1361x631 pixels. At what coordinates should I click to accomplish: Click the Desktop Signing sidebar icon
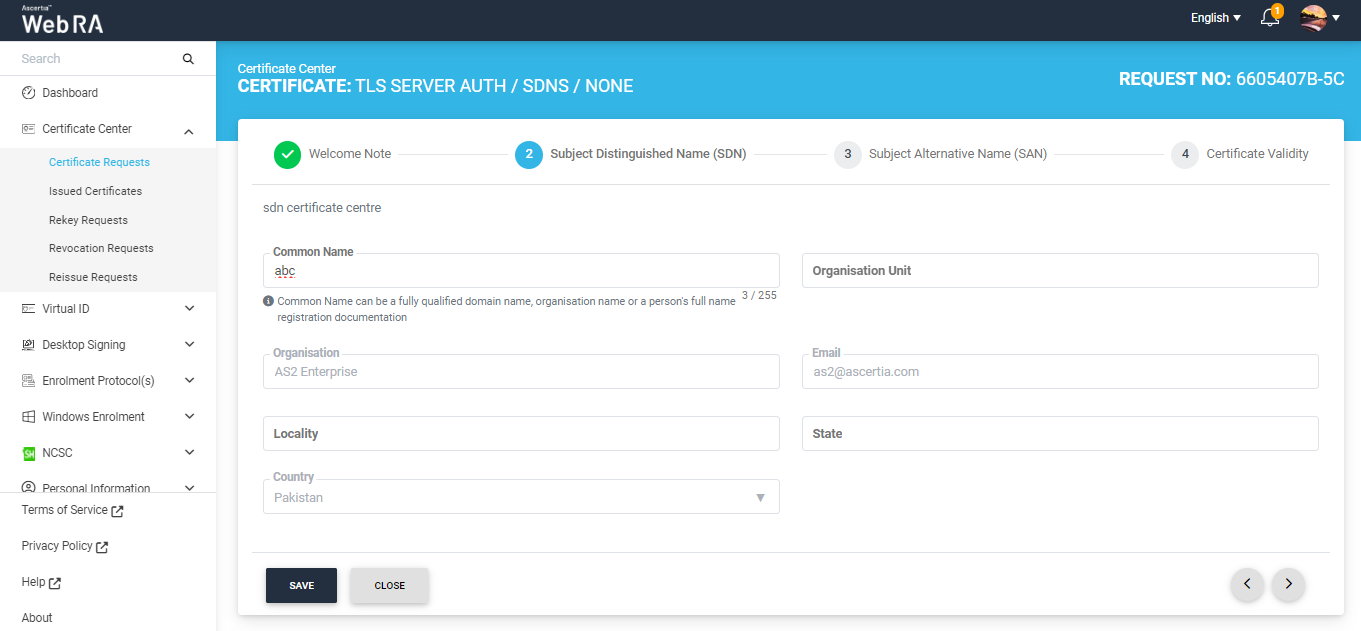28,345
